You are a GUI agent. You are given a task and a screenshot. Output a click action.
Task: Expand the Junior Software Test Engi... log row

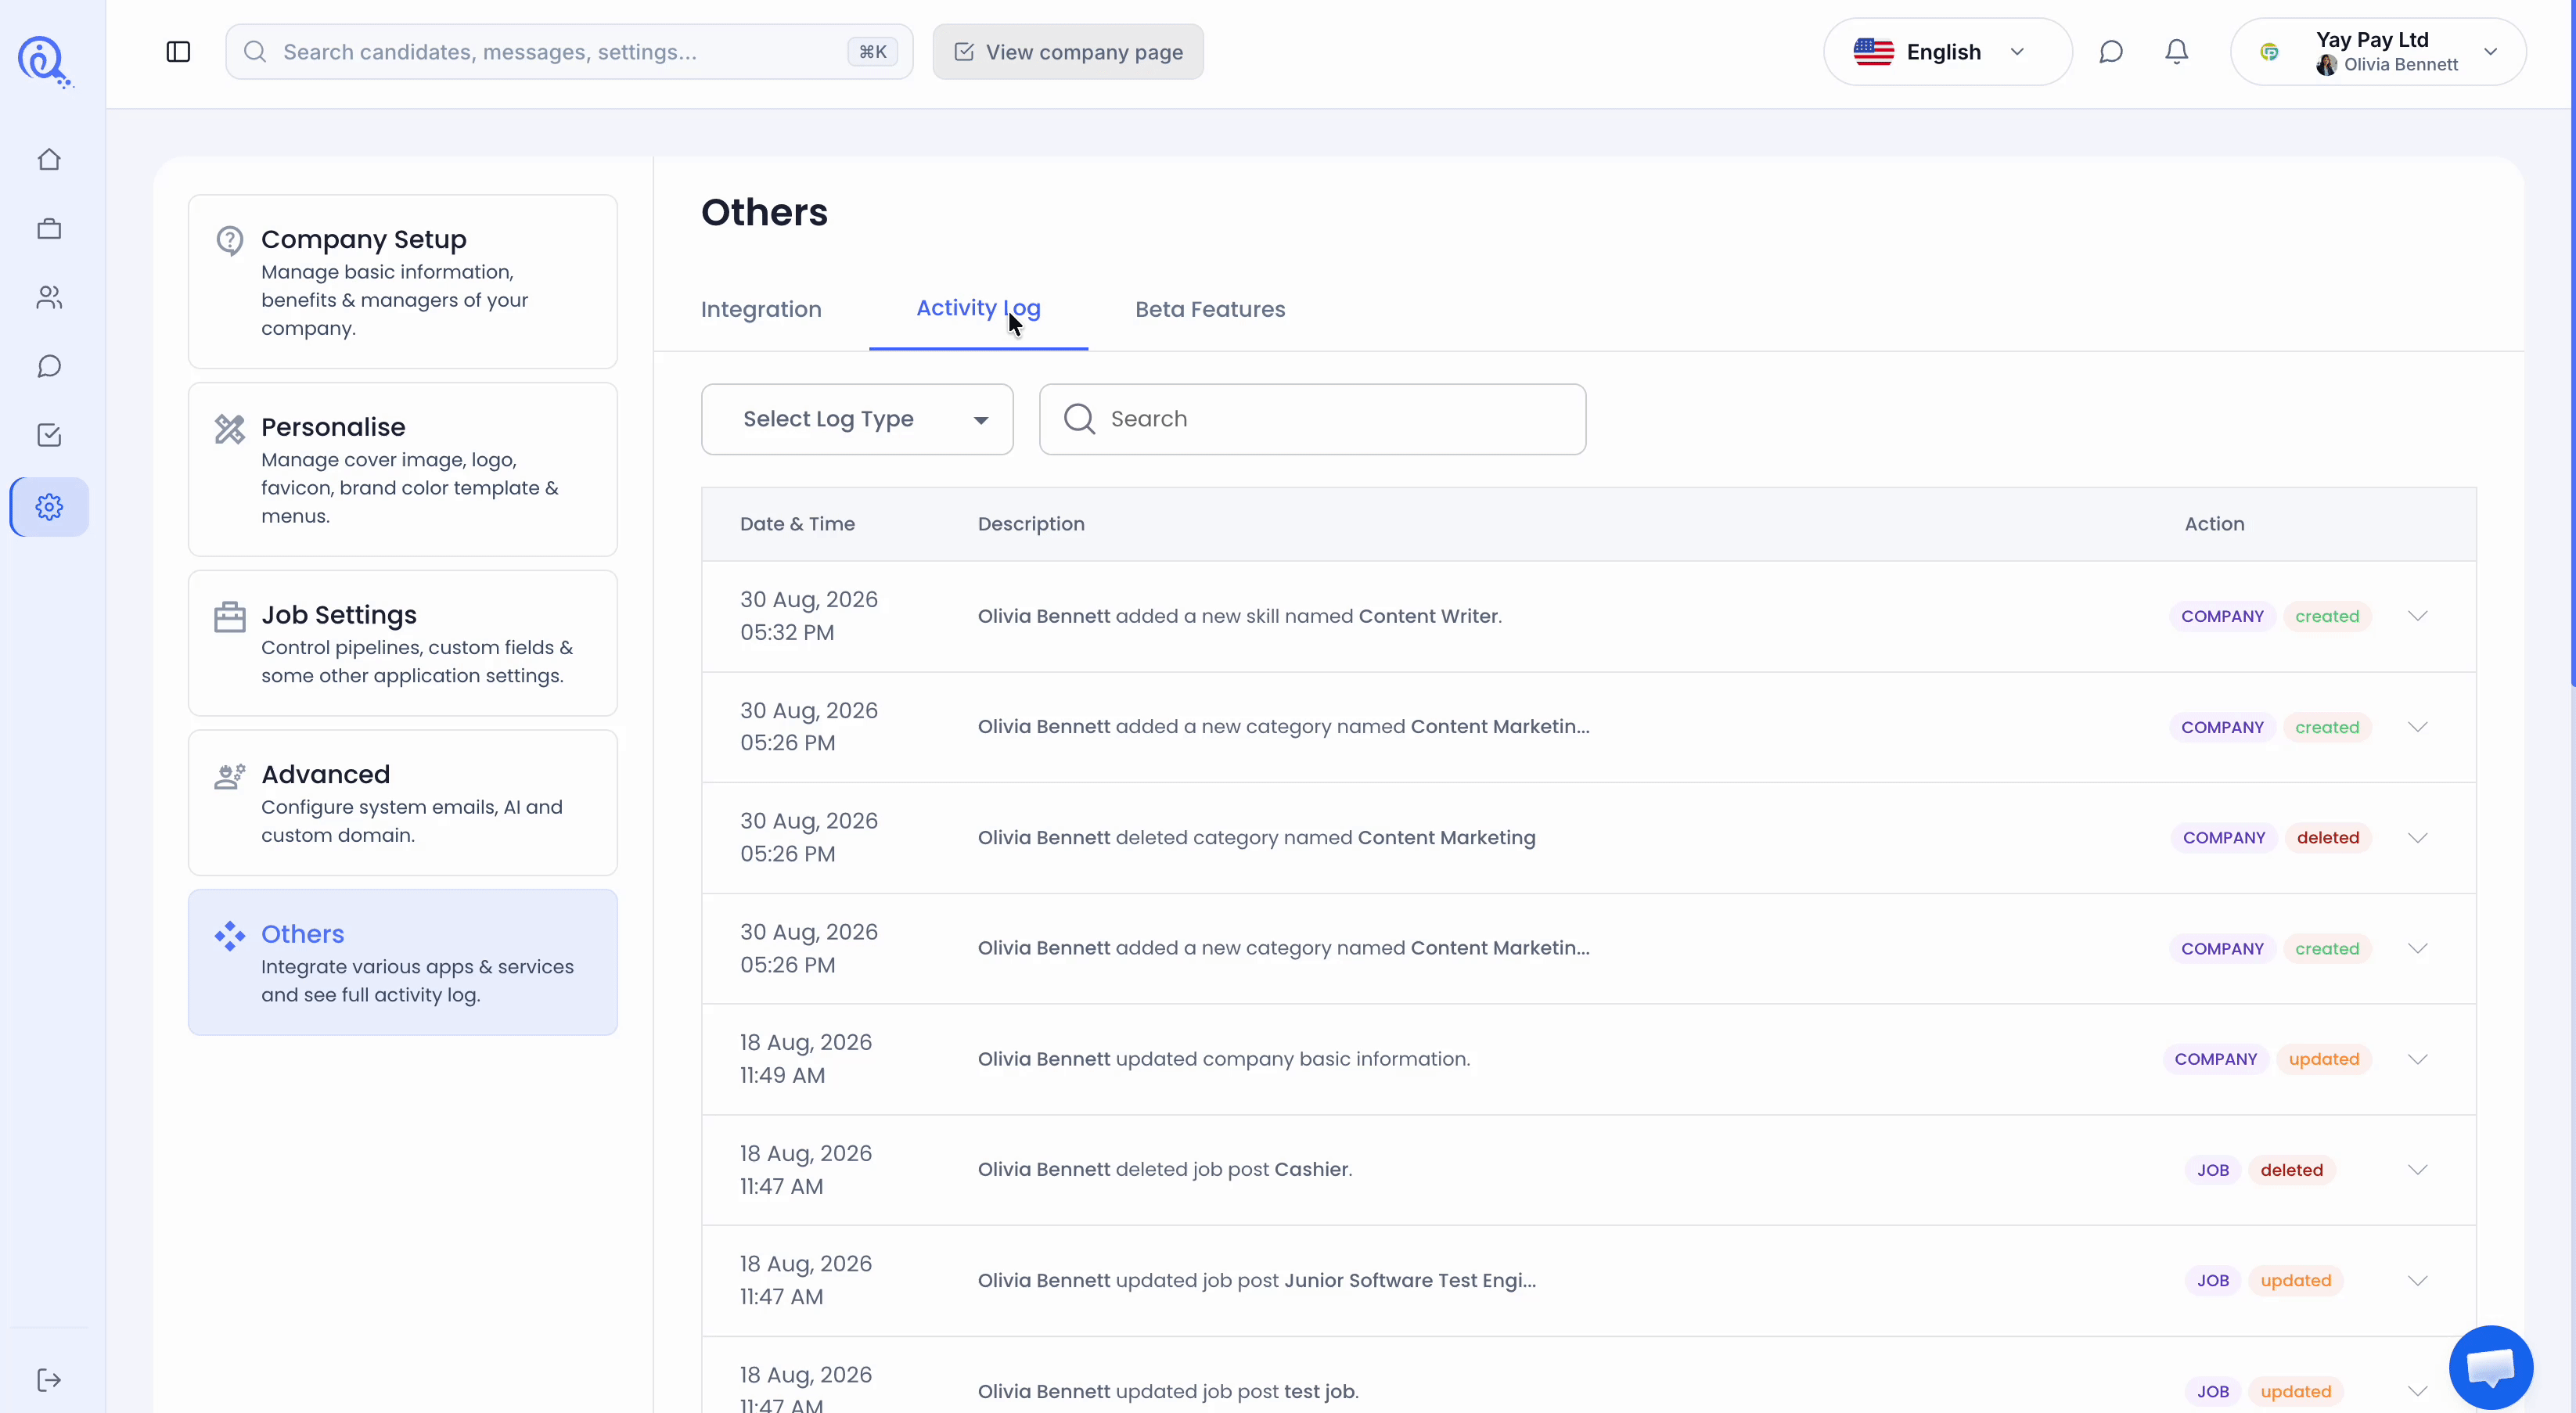2418,1281
